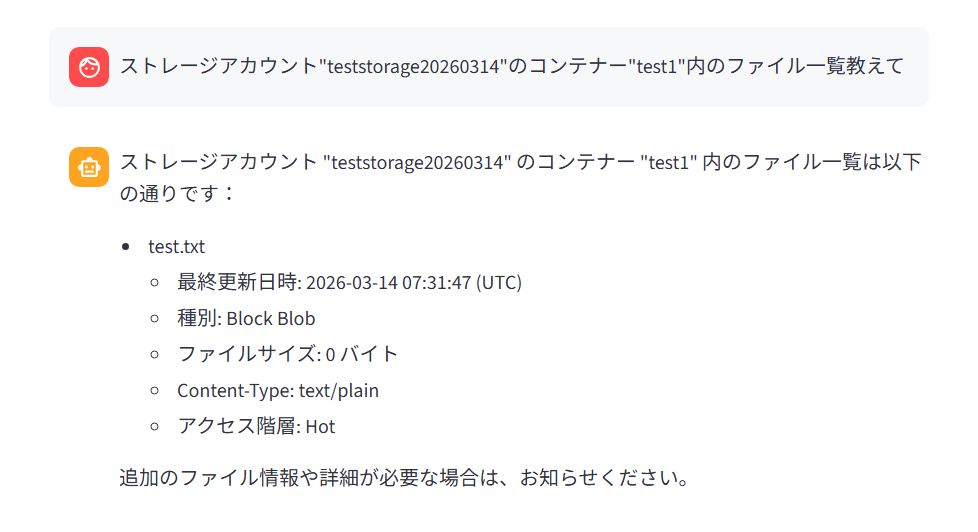Click the Content-Type label
This screenshot has height=532, width=978.
235,390
